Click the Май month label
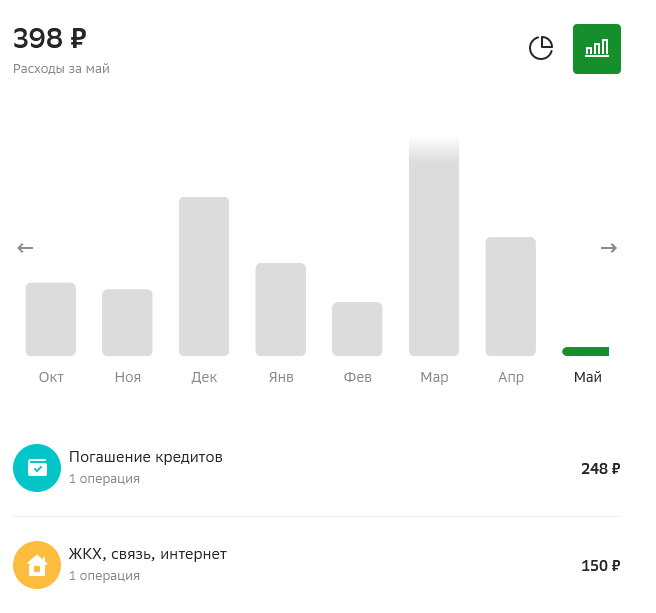Viewport: 656px width, 613px height. [588, 377]
